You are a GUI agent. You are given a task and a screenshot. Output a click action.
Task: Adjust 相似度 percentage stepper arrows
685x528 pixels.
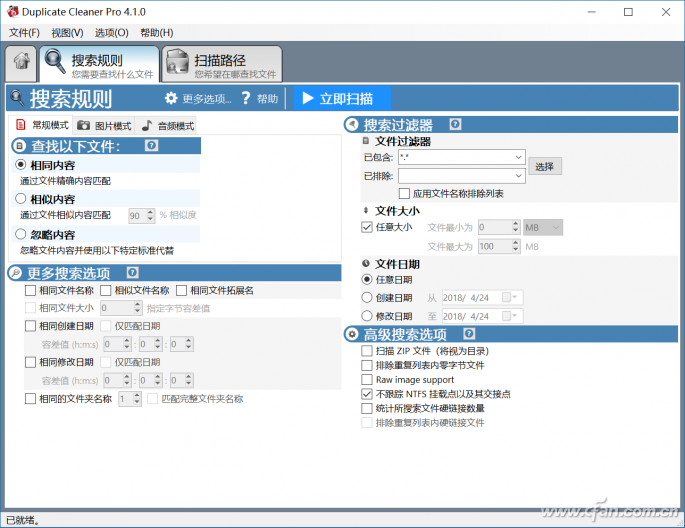tap(150, 215)
